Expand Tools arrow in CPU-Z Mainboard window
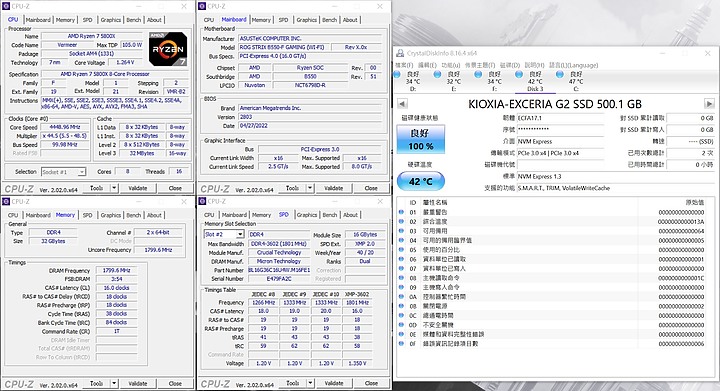Screen dimensions: 720x391 pos(310,188)
